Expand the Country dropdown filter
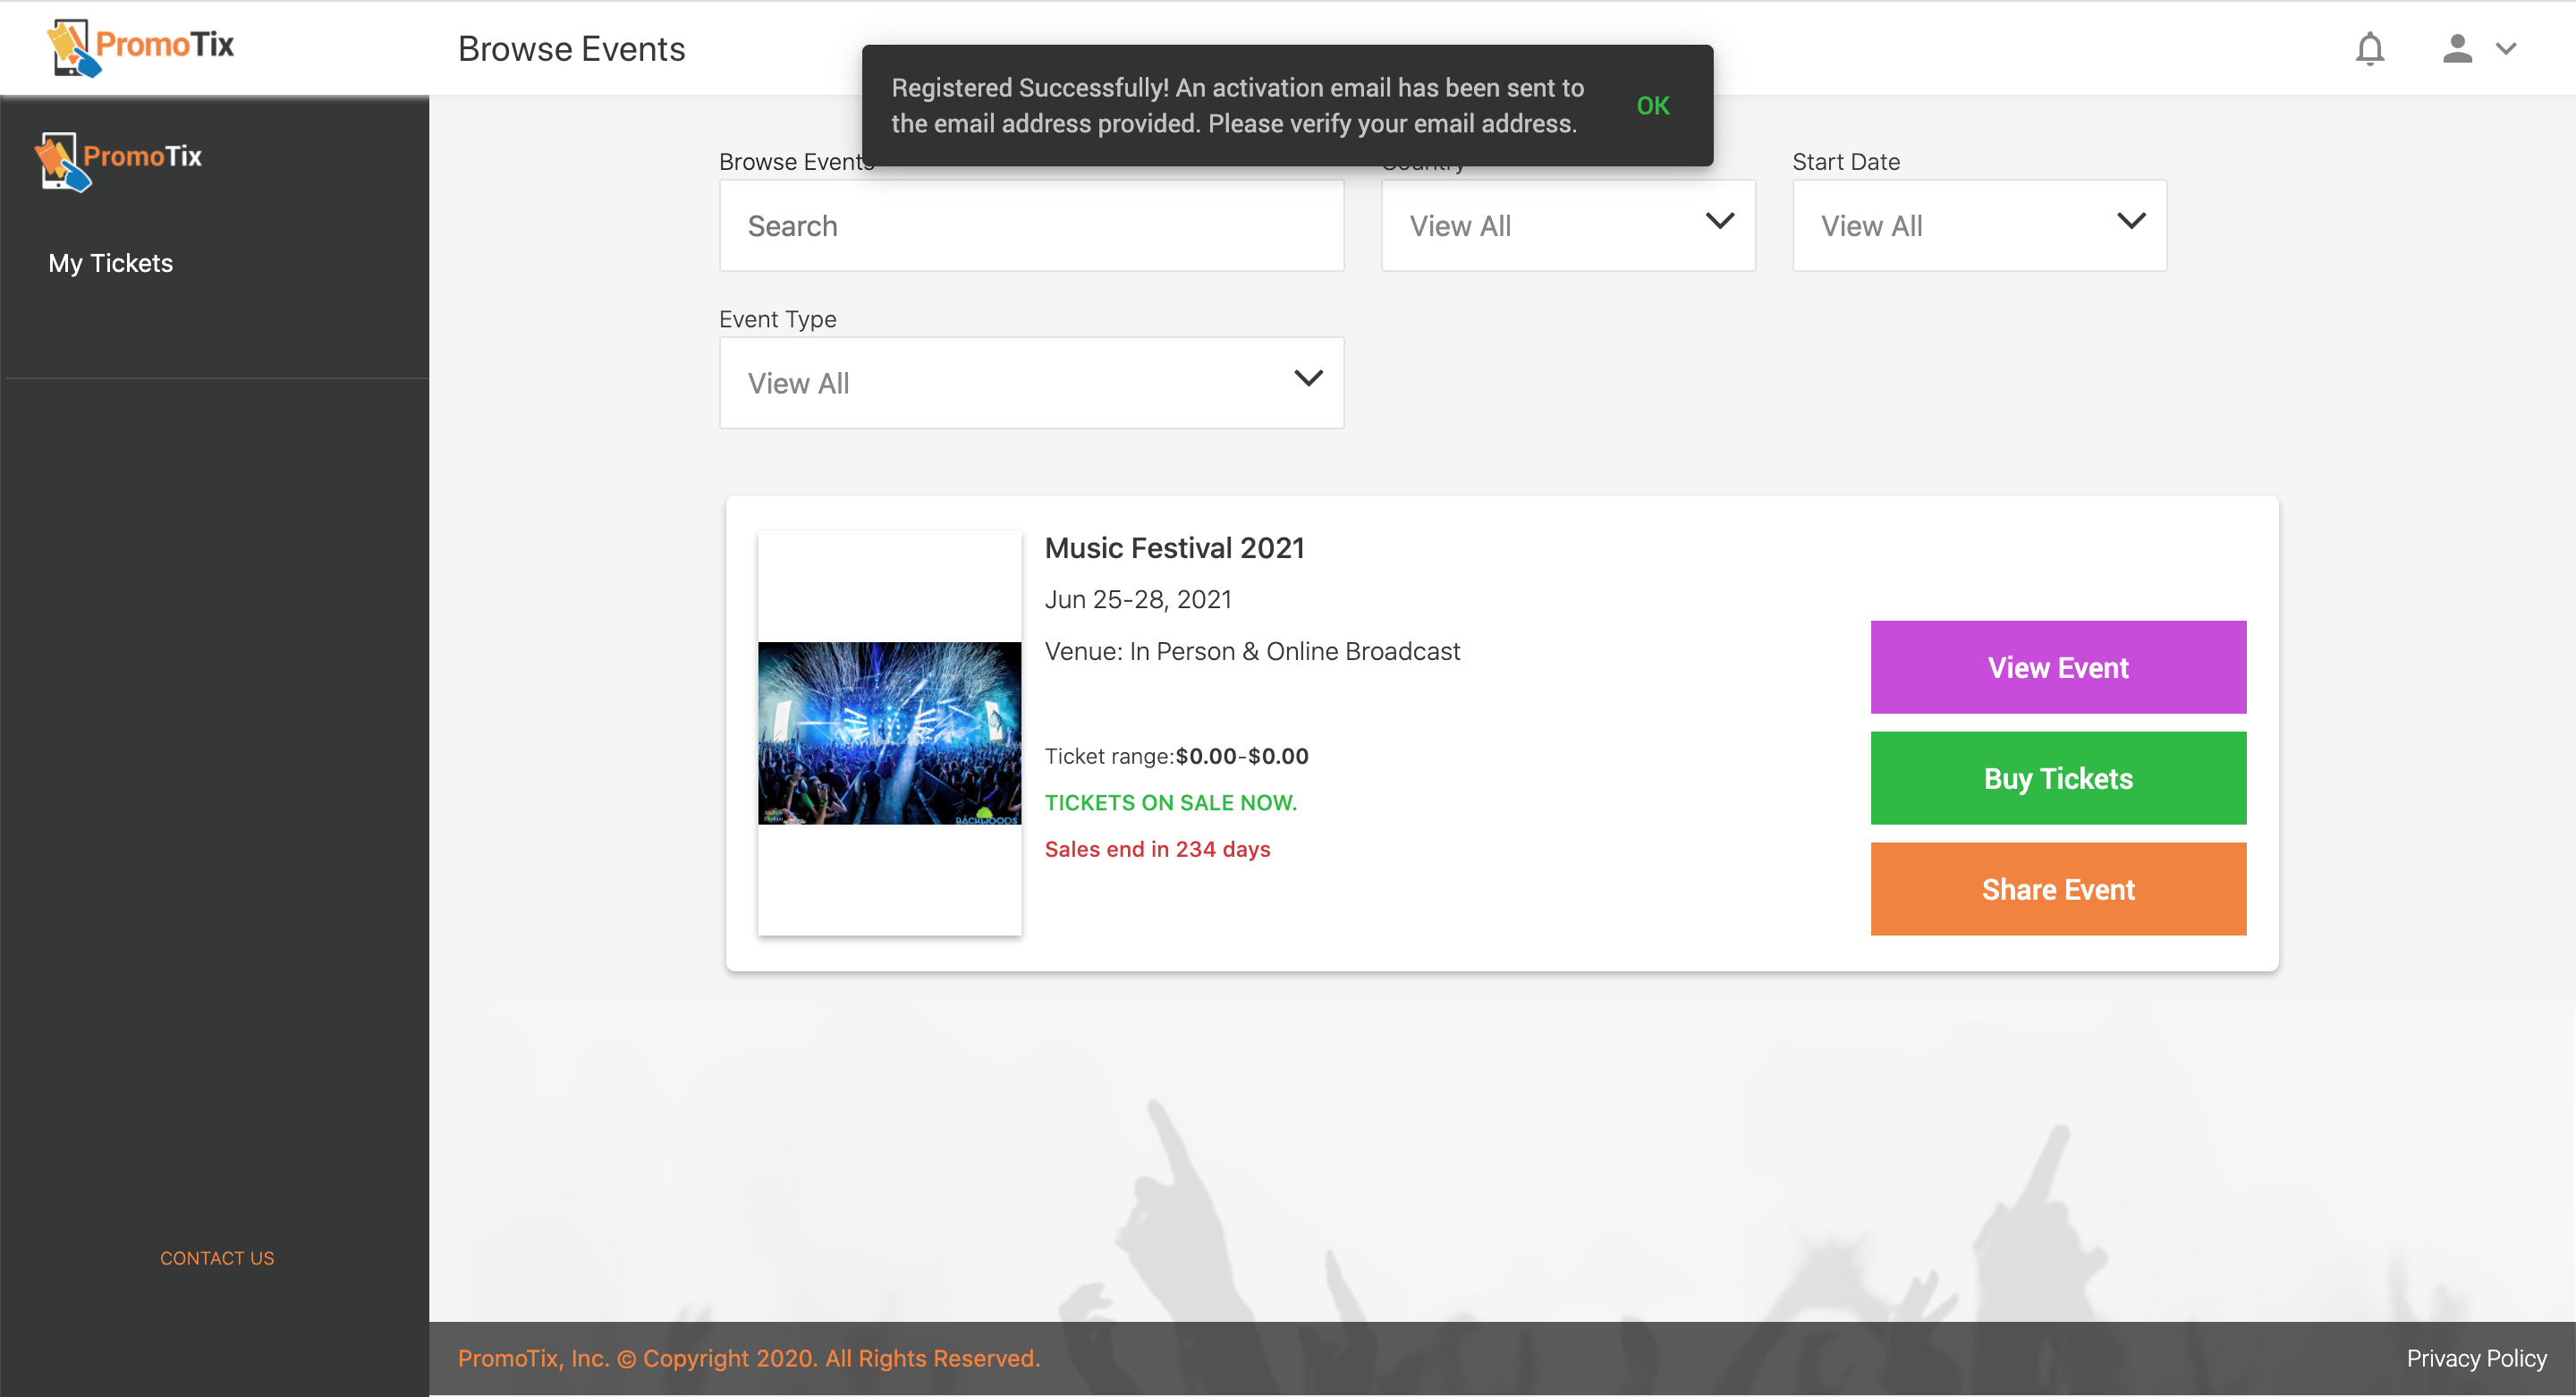Screen dimensions: 2576x1397 pyautogui.click(x=1568, y=224)
